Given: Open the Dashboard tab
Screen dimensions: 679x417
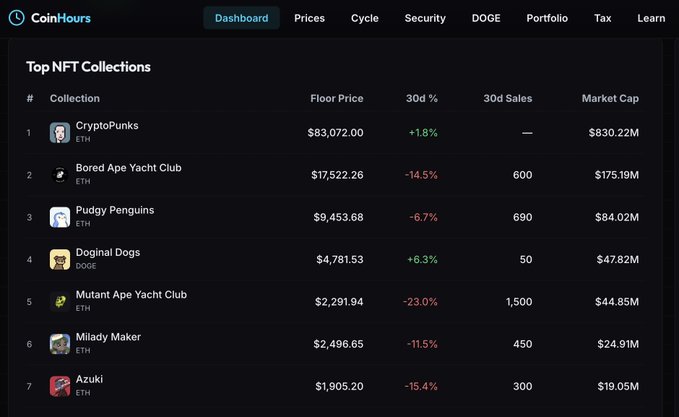Looking at the screenshot, I should click(x=242, y=18).
